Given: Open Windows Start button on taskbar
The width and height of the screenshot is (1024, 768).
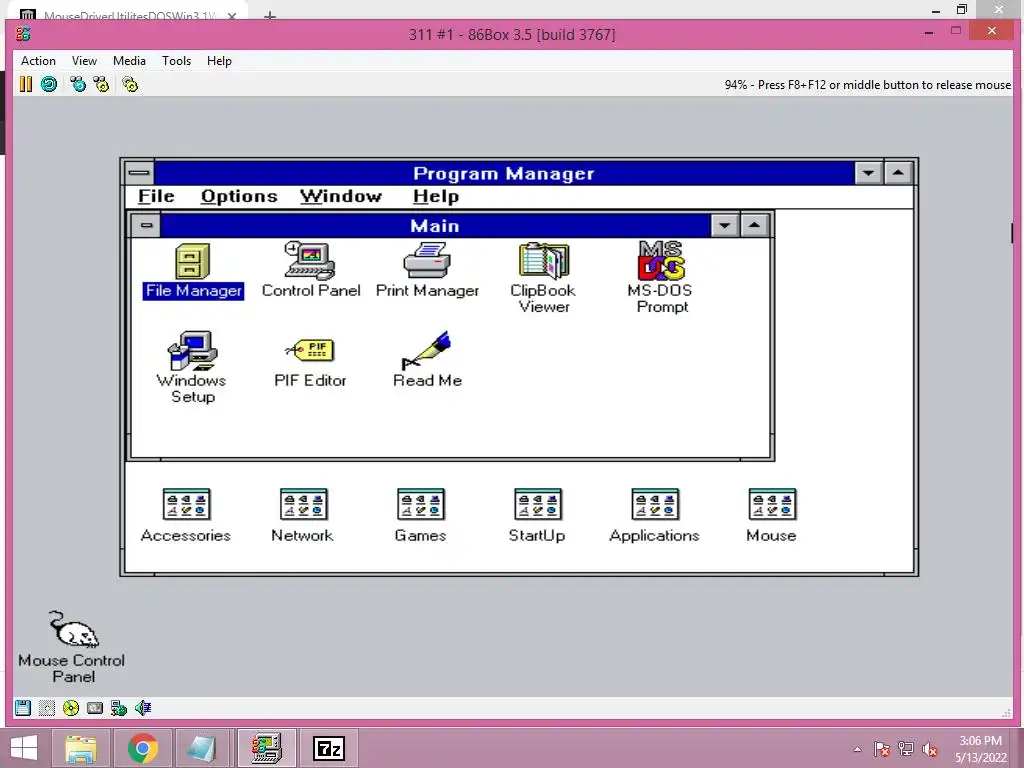Looking at the screenshot, I should (24, 748).
